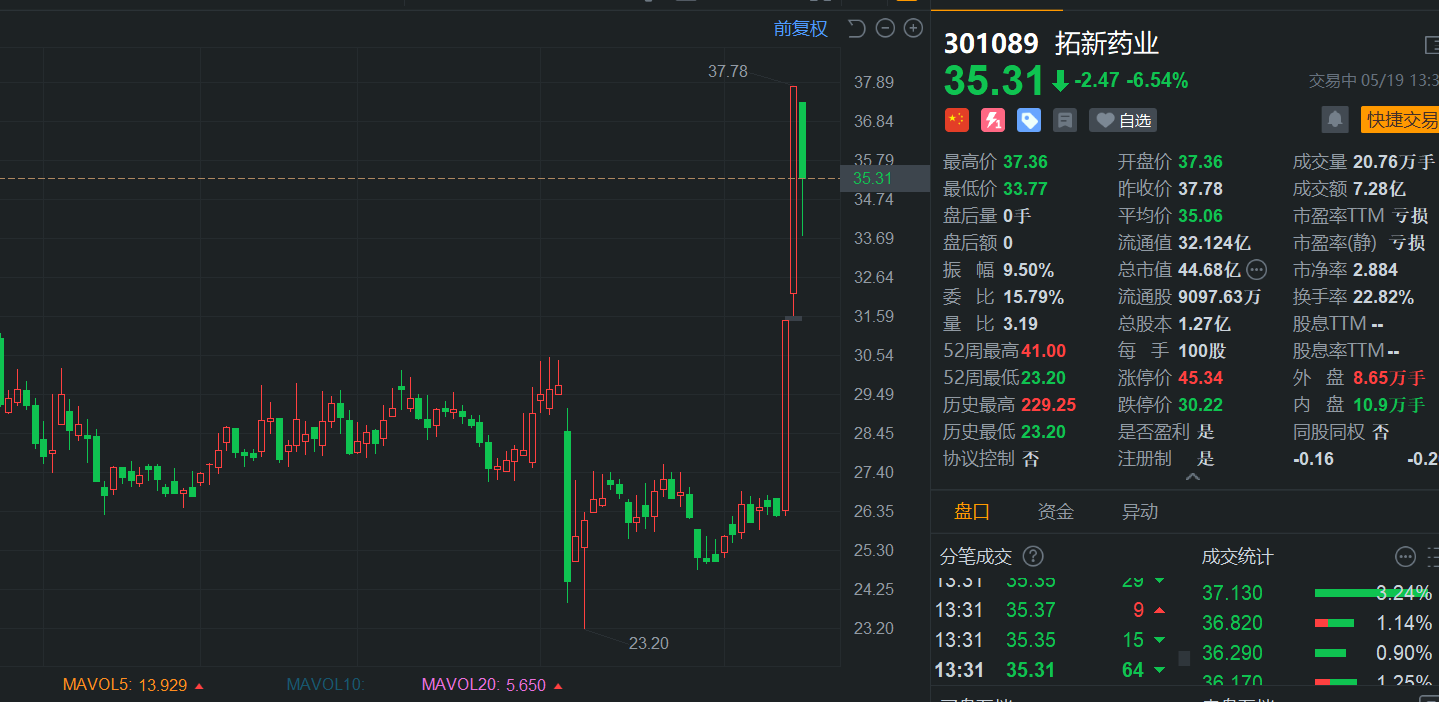Click the gray note/bookmark icon beside the tag
The image size is (1439, 702).
(x=1064, y=119)
